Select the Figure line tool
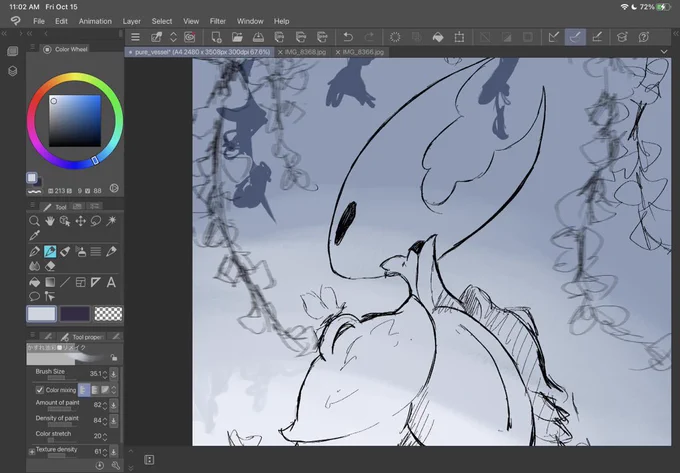The height and width of the screenshot is (473, 680). point(65,282)
